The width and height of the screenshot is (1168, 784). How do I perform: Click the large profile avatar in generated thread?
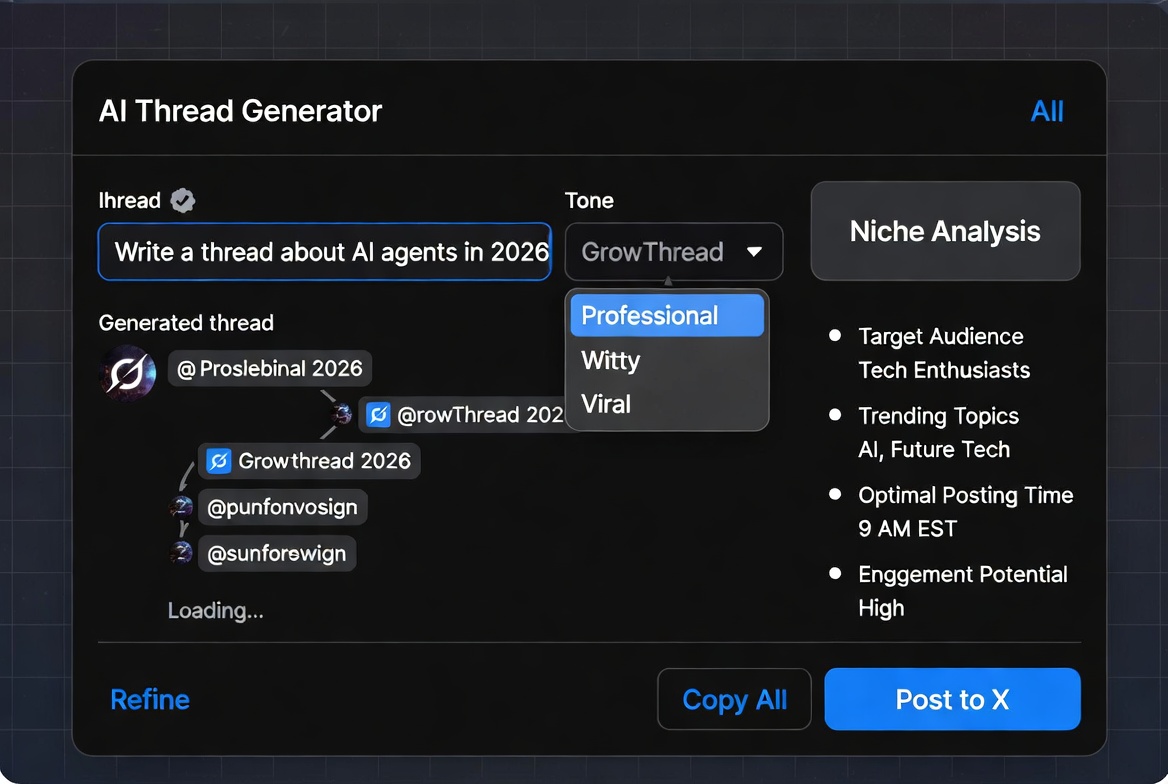(x=129, y=374)
